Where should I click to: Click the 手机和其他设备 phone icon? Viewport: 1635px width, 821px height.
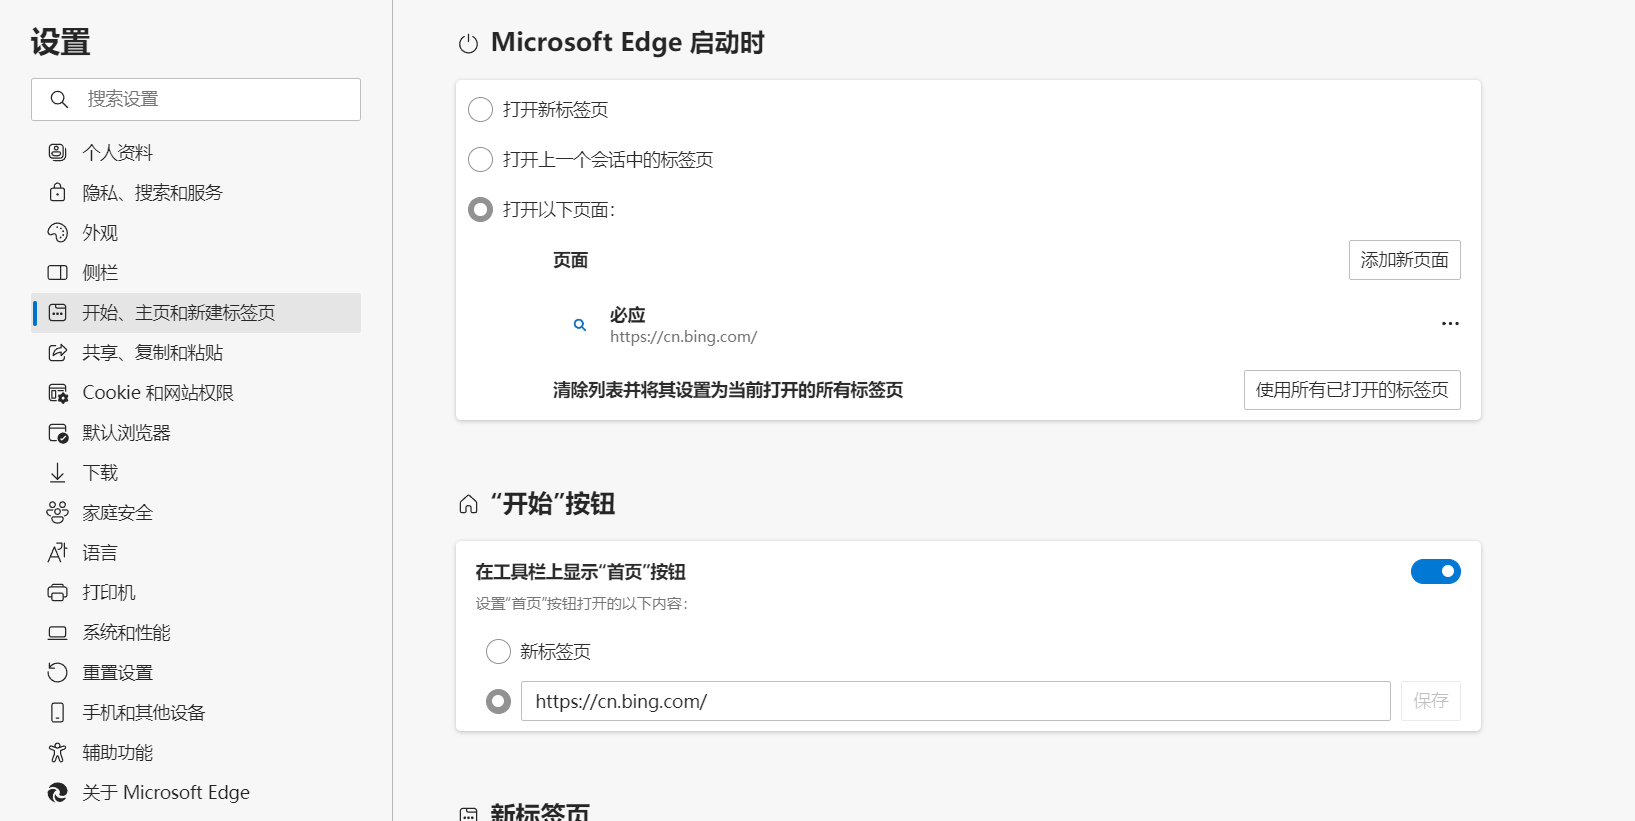(x=58, y=712)
